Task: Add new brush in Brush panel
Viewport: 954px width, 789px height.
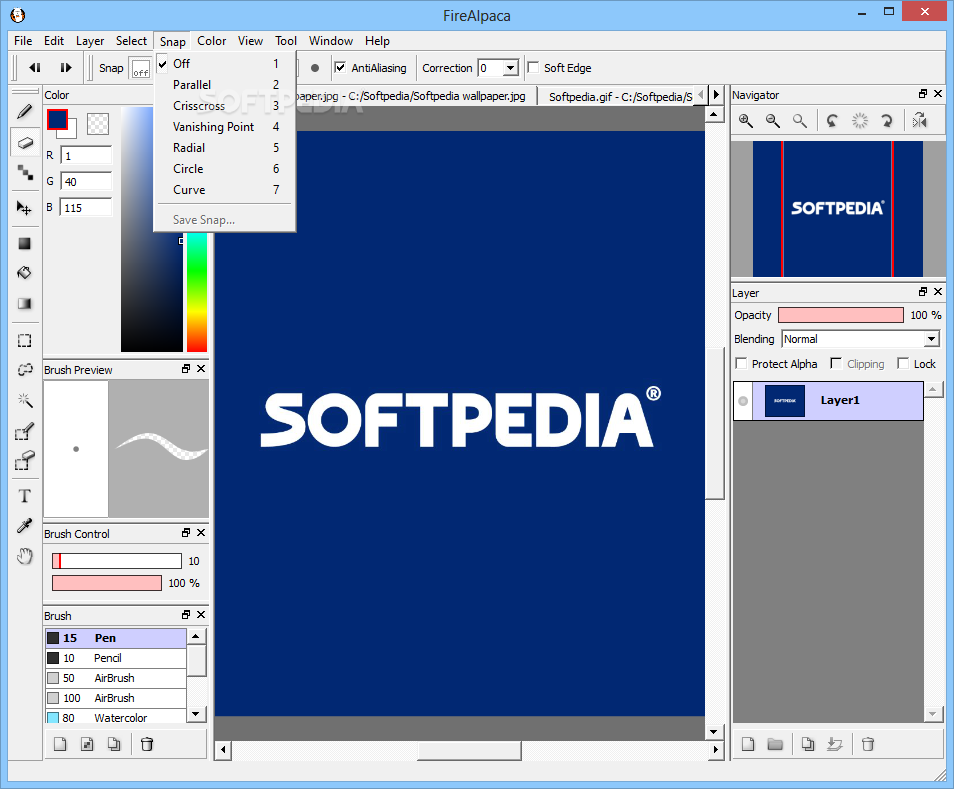Action: pos(60,744)
